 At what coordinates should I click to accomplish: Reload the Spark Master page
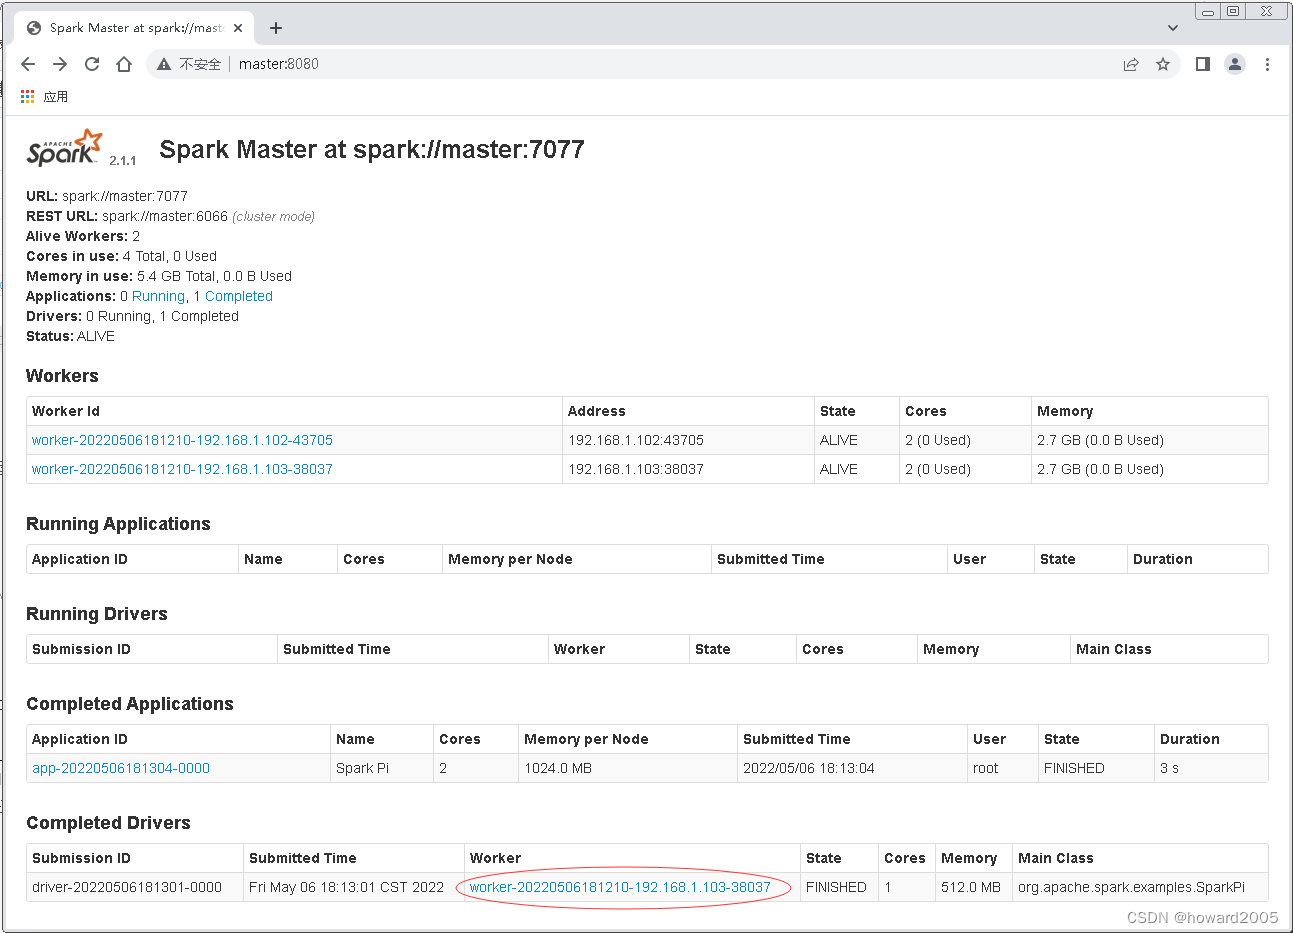coord(92,64)
